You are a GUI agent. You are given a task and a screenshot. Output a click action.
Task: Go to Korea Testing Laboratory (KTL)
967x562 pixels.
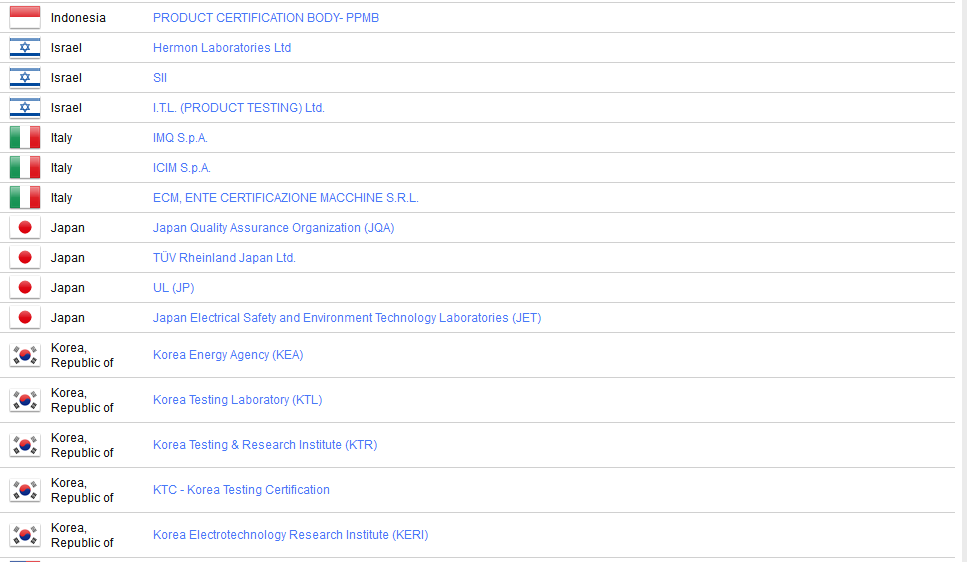(x=237, y=400)
